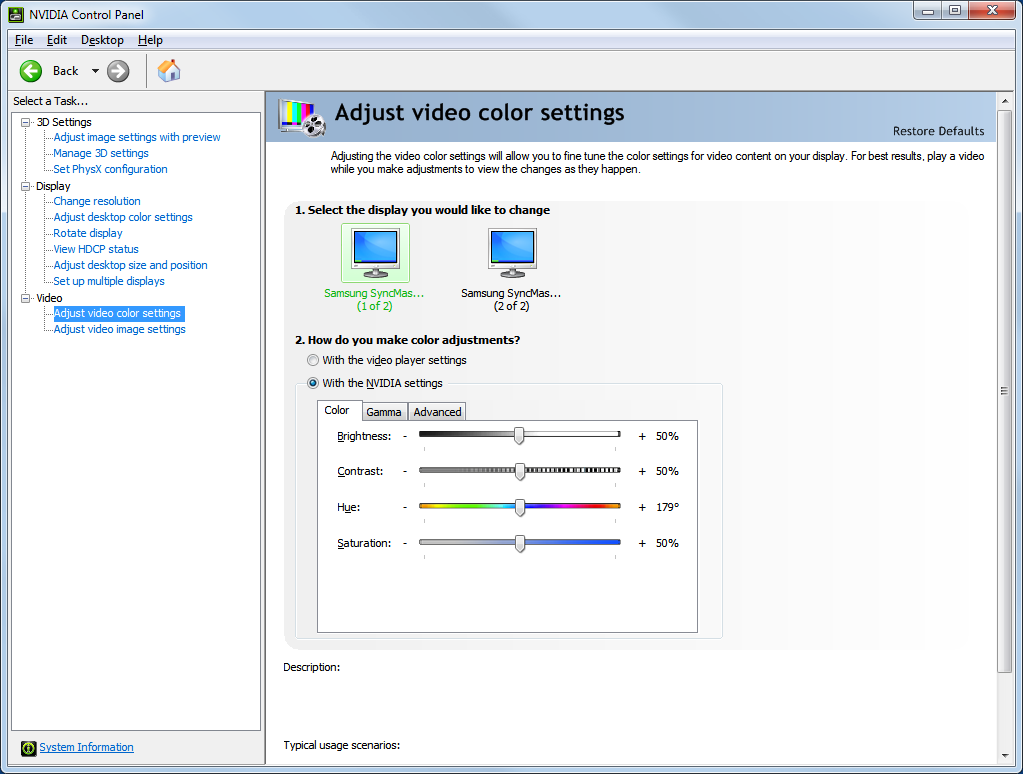
Task: Switch to the Color tab
Action: pyautogui.click(x=337, y=410)
